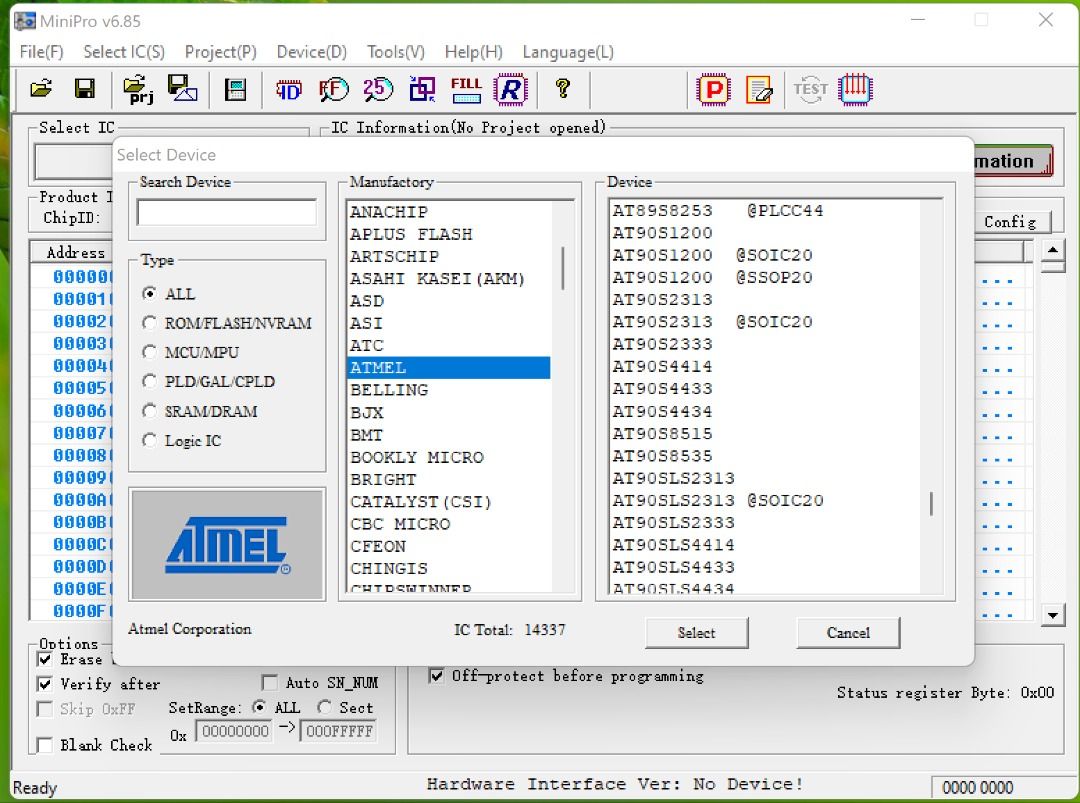
Task: Enable the Auto SN_NUM checkbox
Action: coord(270,682)
